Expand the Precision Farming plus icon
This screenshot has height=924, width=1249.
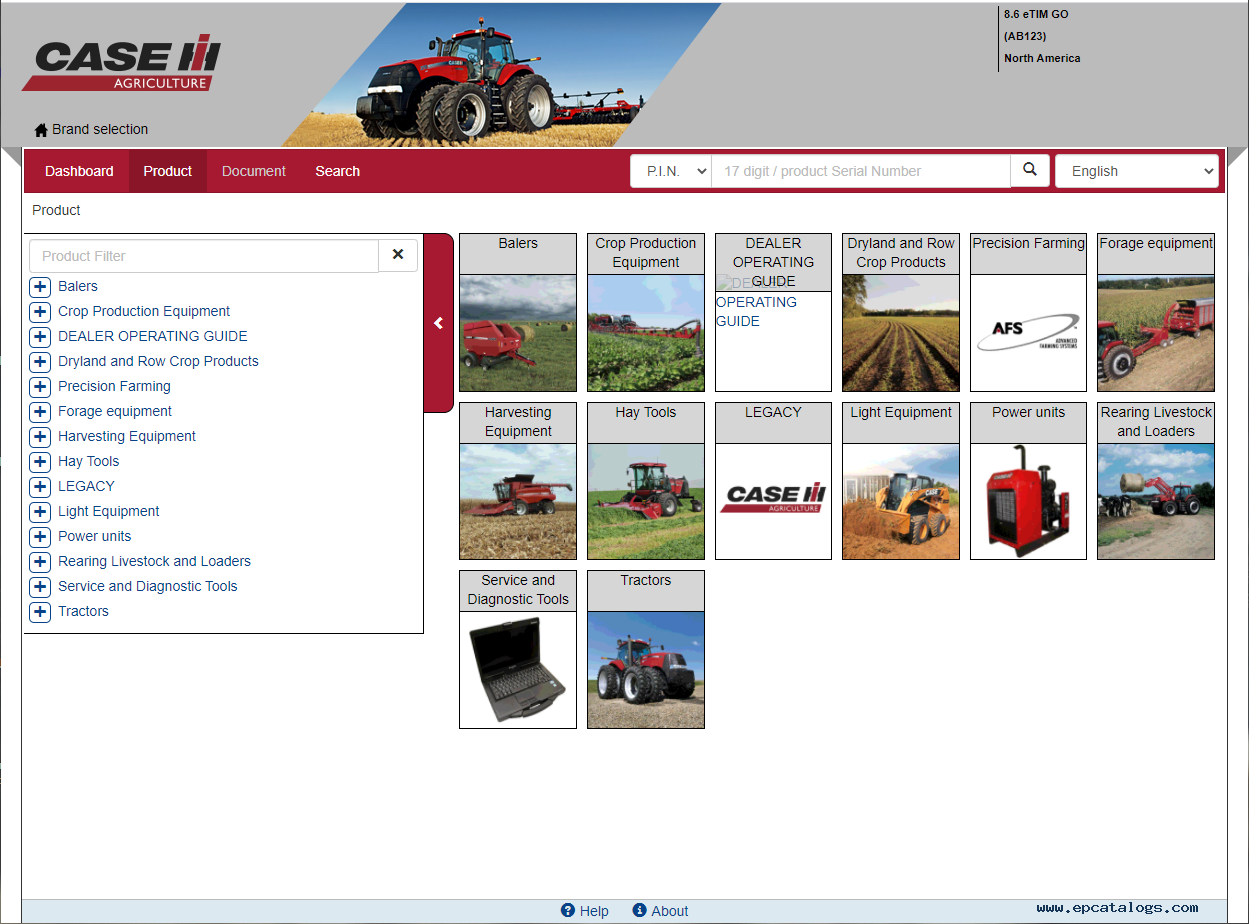[x=40, y=386]
